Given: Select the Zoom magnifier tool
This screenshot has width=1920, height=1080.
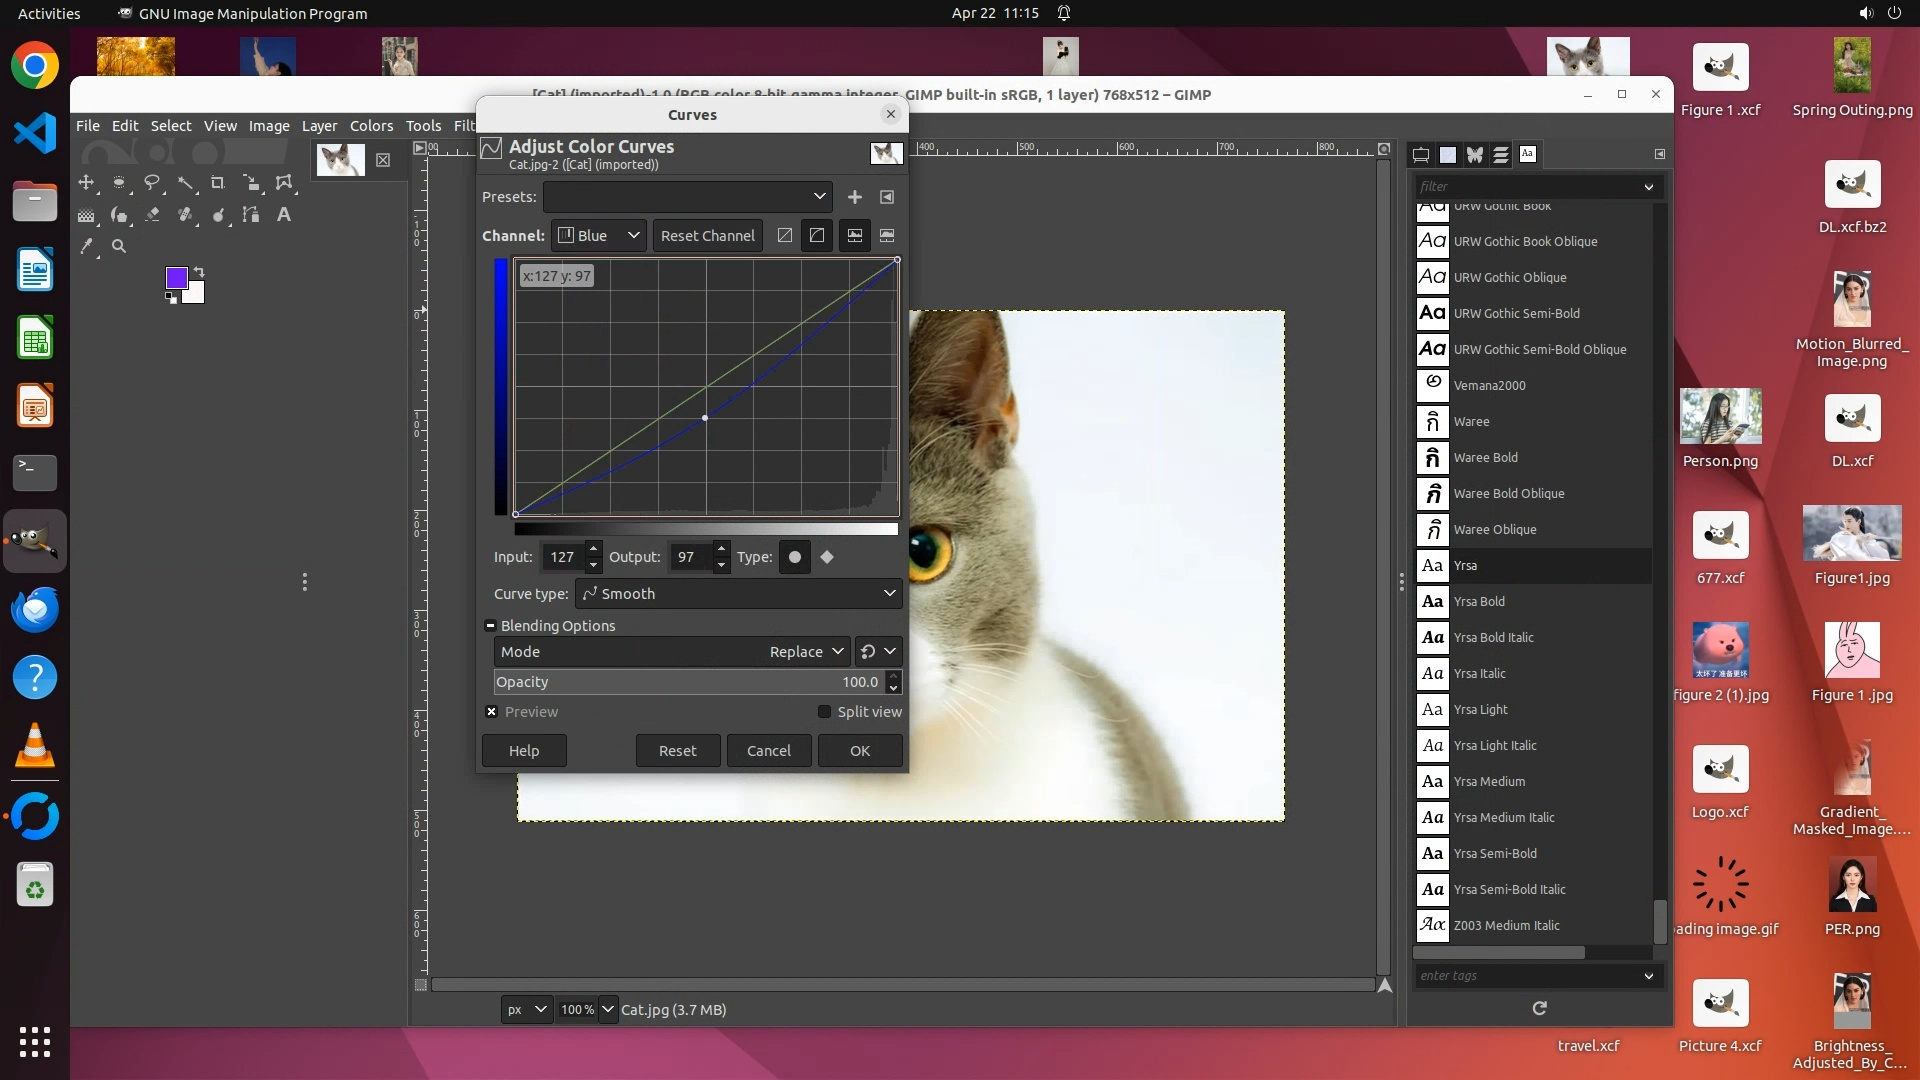Looking at the screenshot, I should coord(119,247).
